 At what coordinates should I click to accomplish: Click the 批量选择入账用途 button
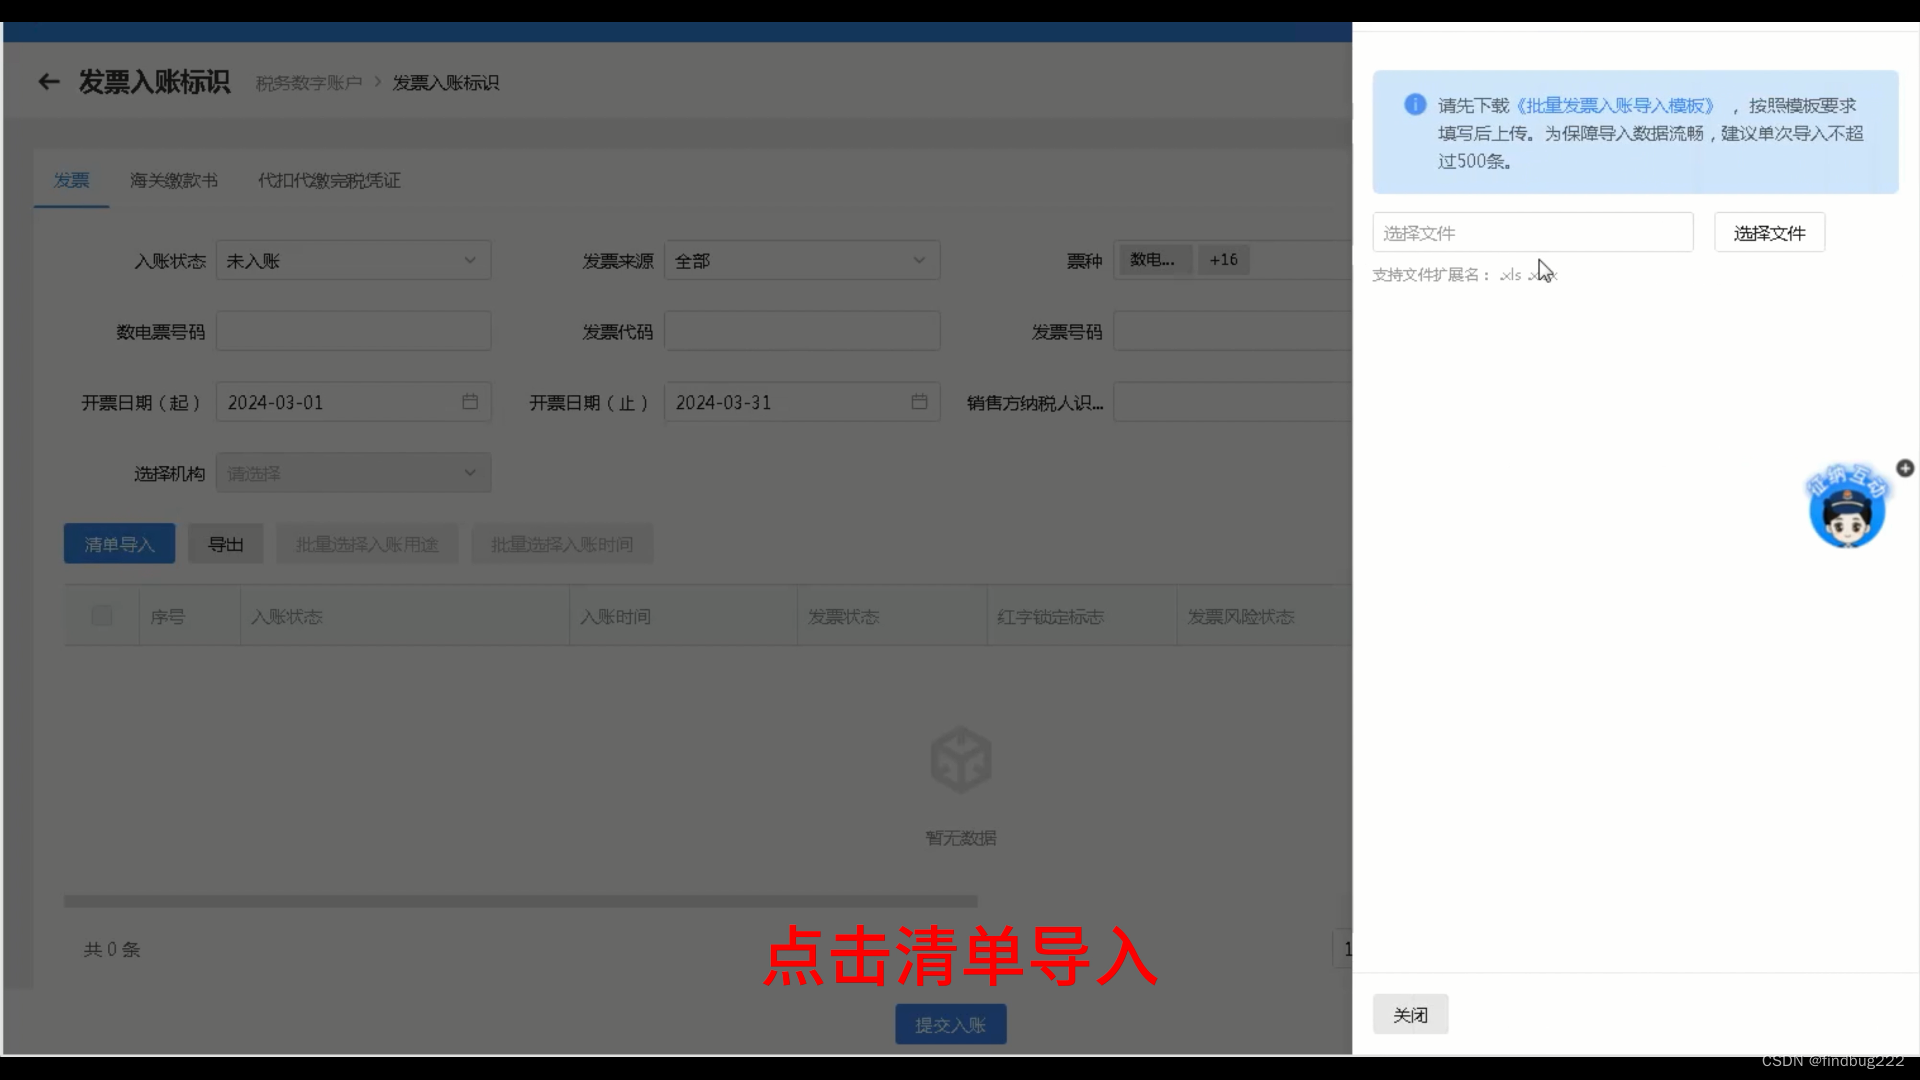[367, 544]
